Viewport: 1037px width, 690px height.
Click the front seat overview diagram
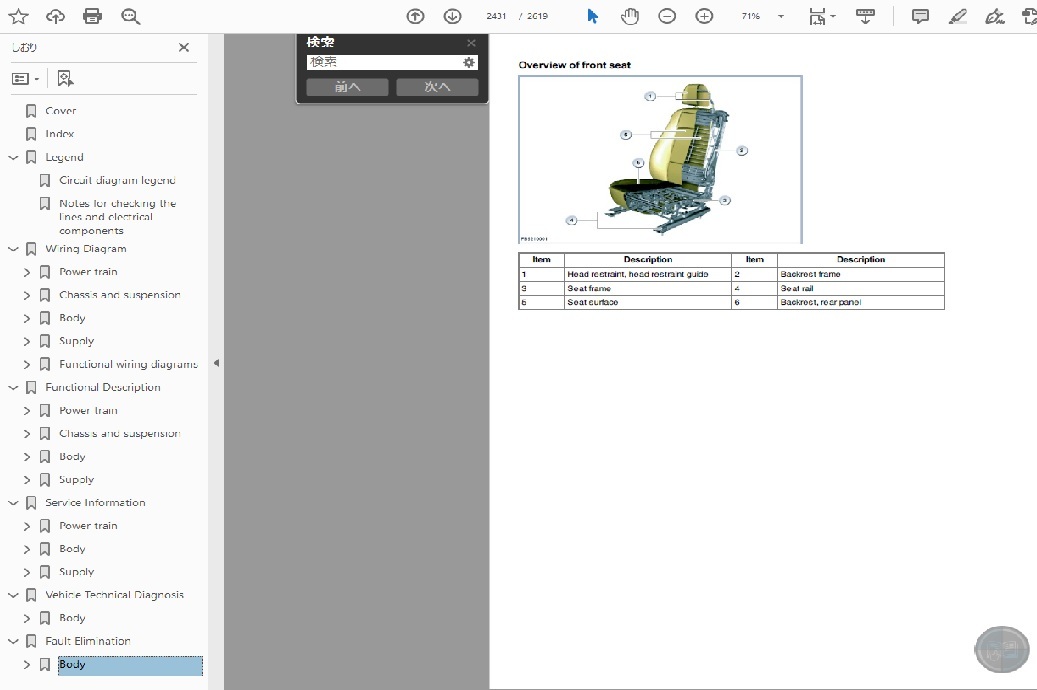coord(660,159)
